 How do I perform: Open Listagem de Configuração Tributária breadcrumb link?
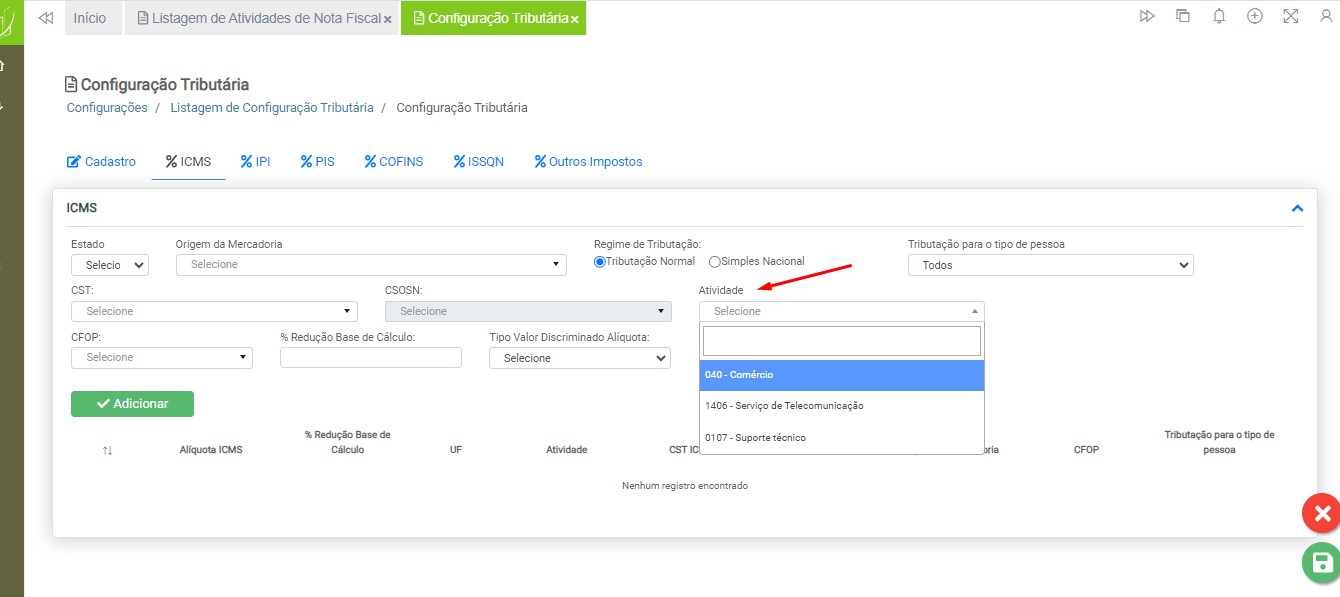(x=271, y=107)
